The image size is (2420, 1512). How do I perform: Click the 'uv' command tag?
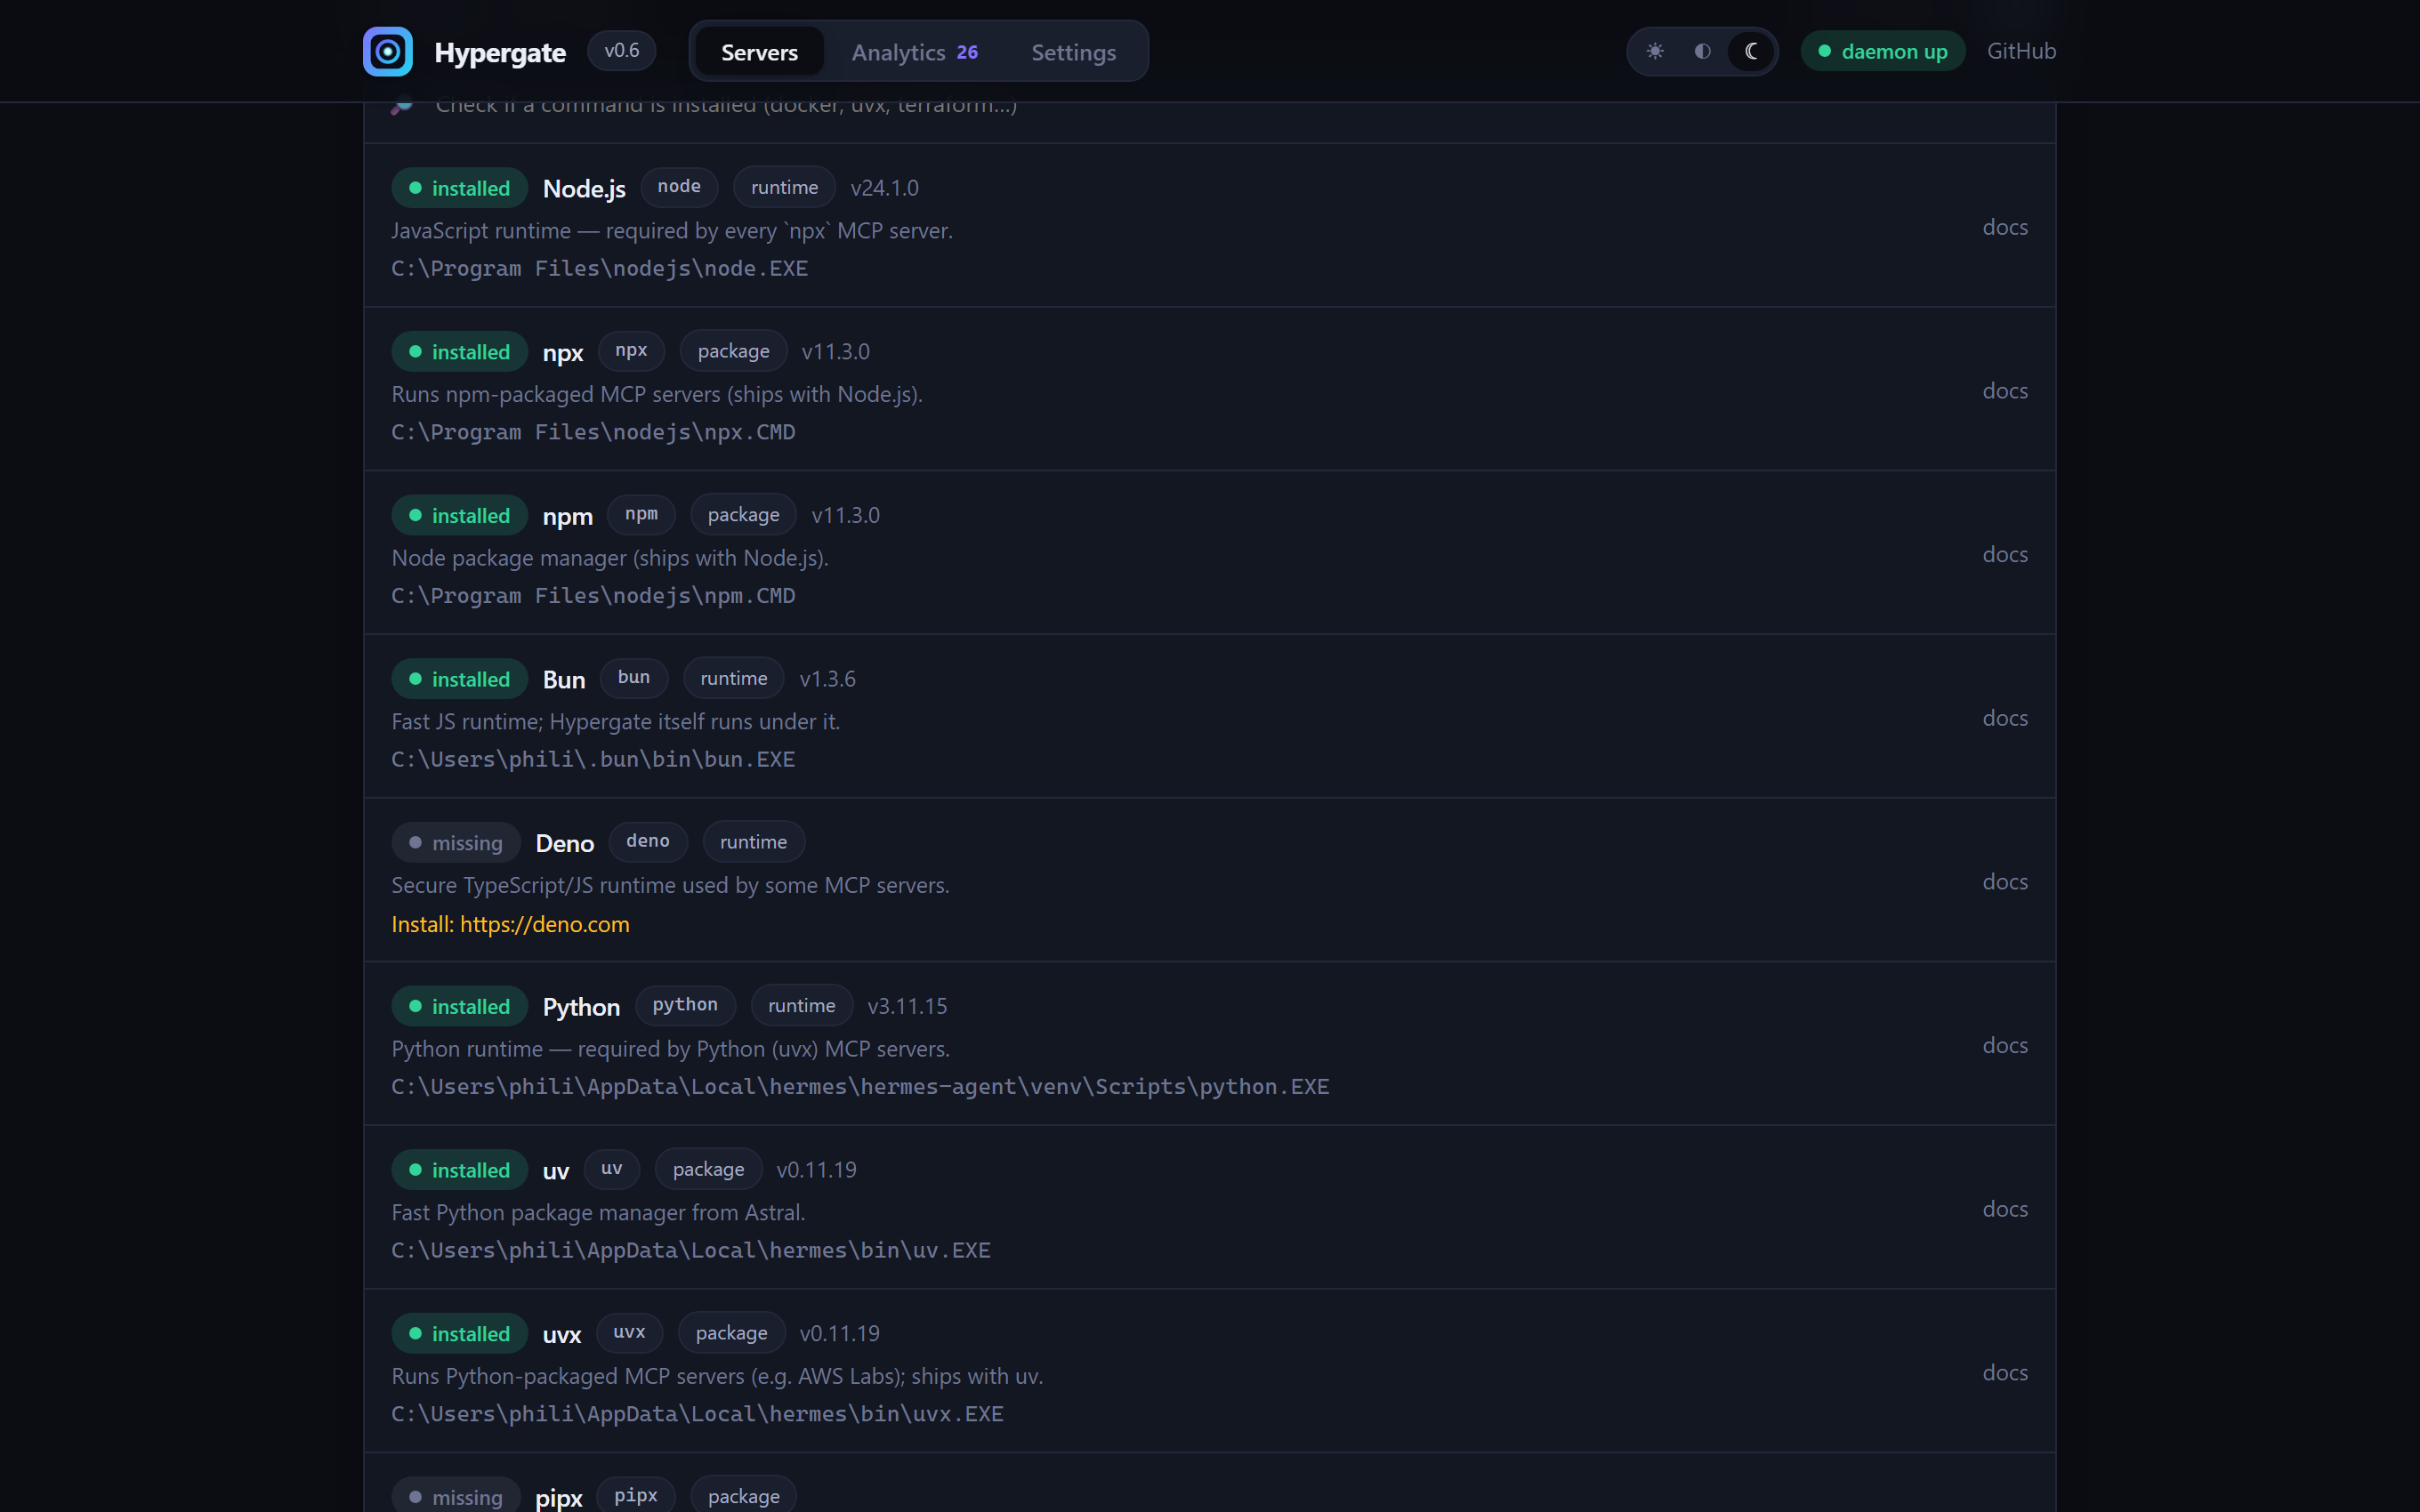click(x=612, y=1169)
